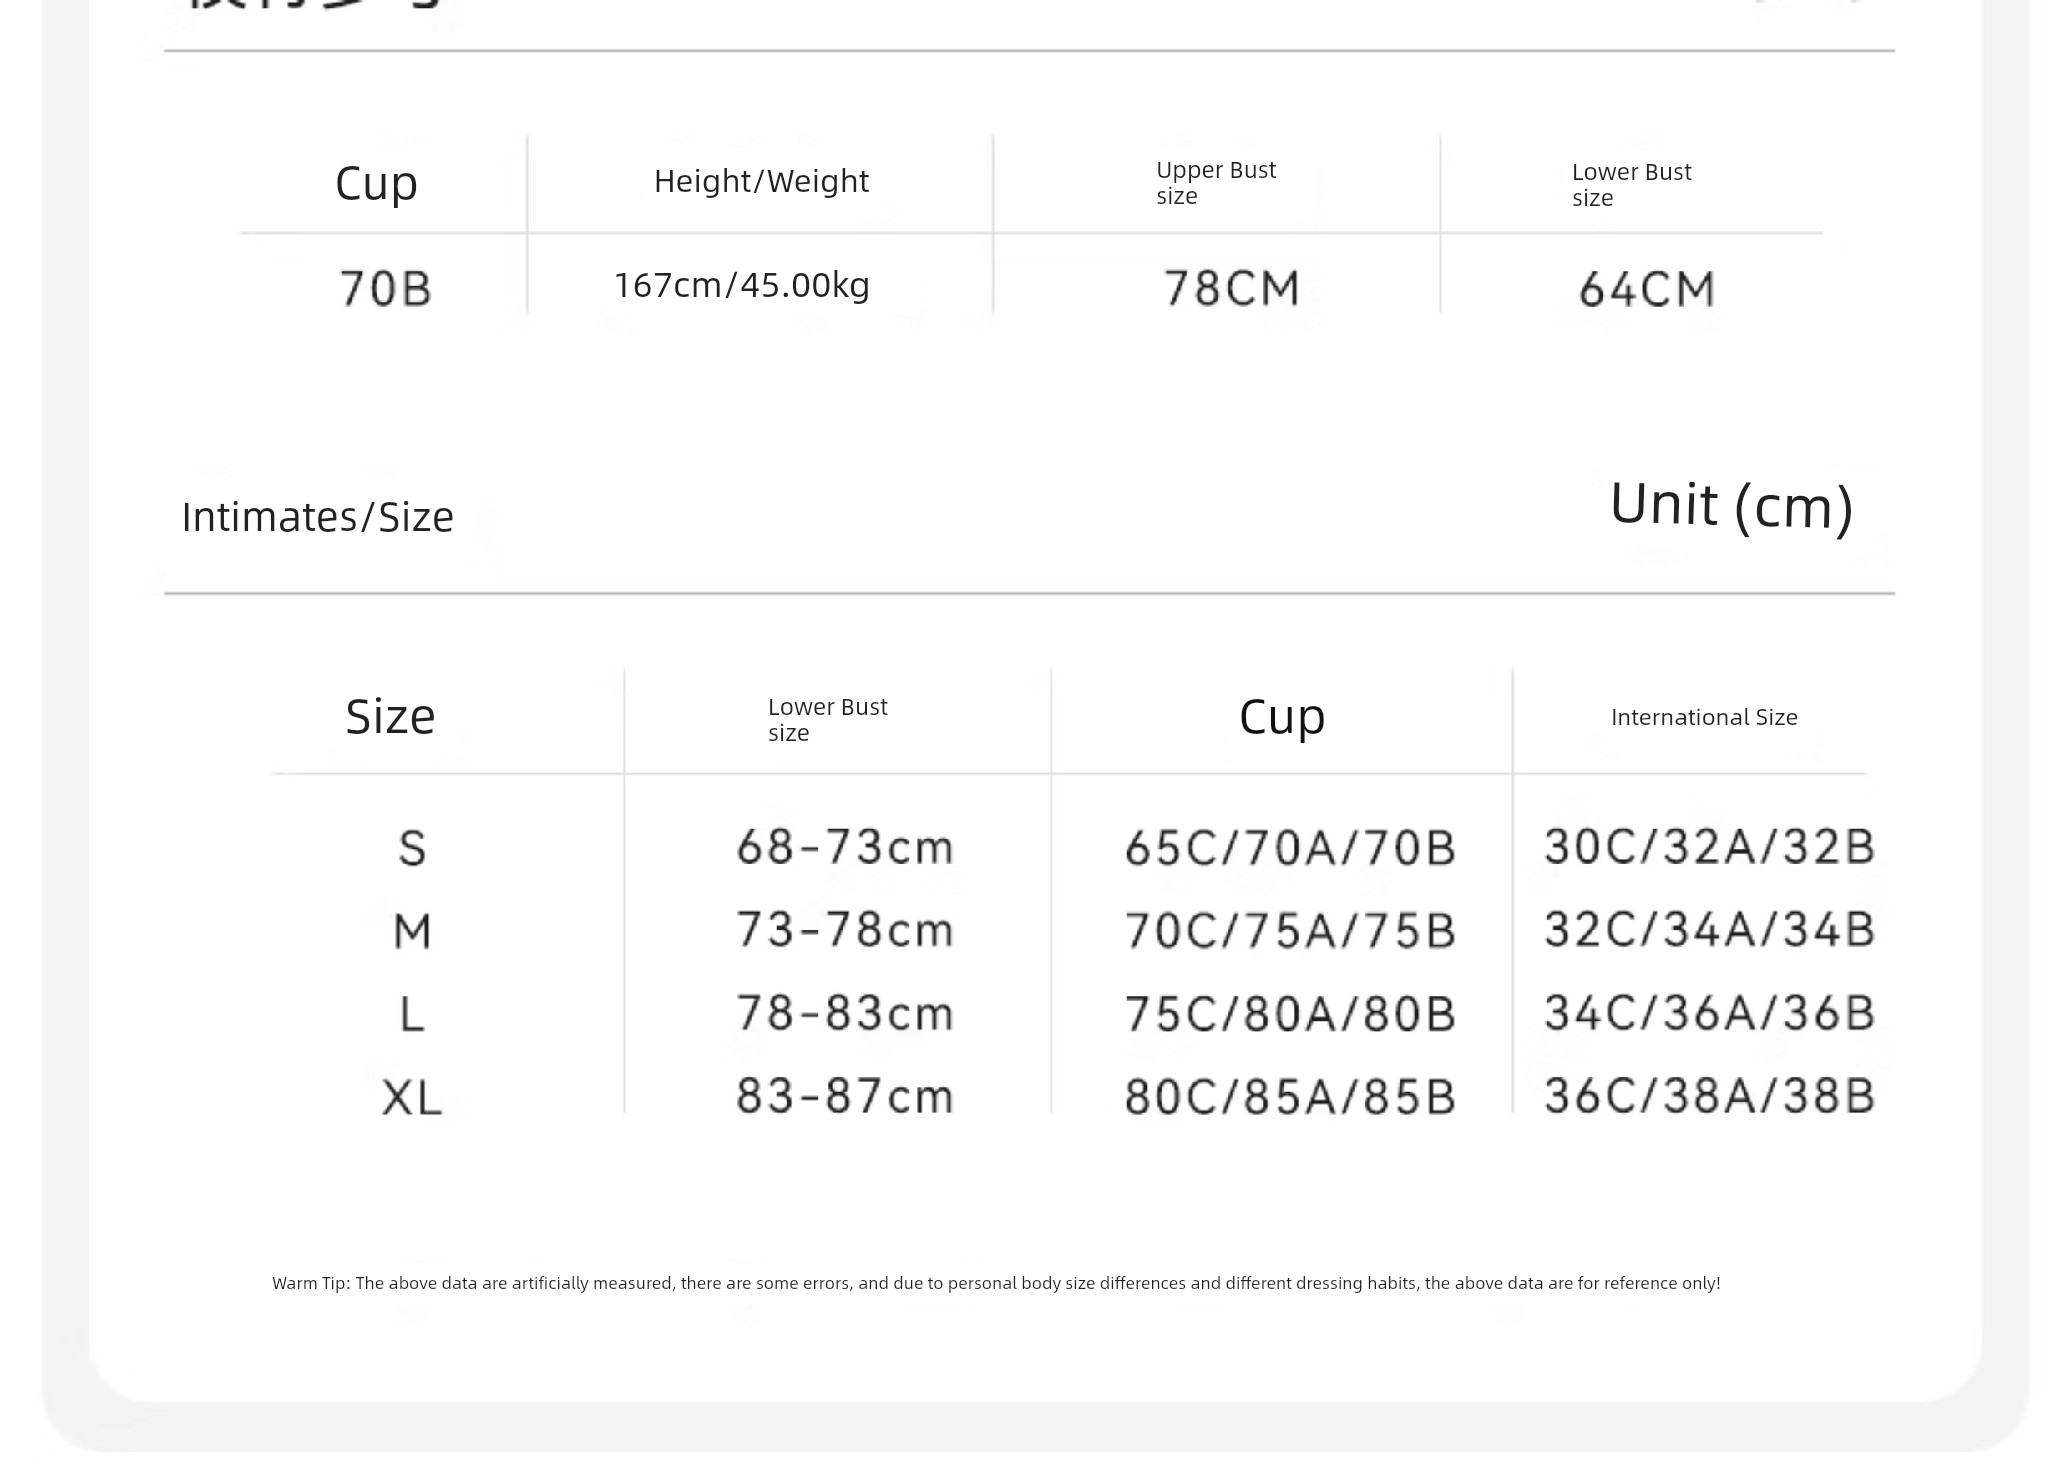Click the 36C/38A/38B international size
The width and height of the screenshot is (2071, 1480).
1709,1096
